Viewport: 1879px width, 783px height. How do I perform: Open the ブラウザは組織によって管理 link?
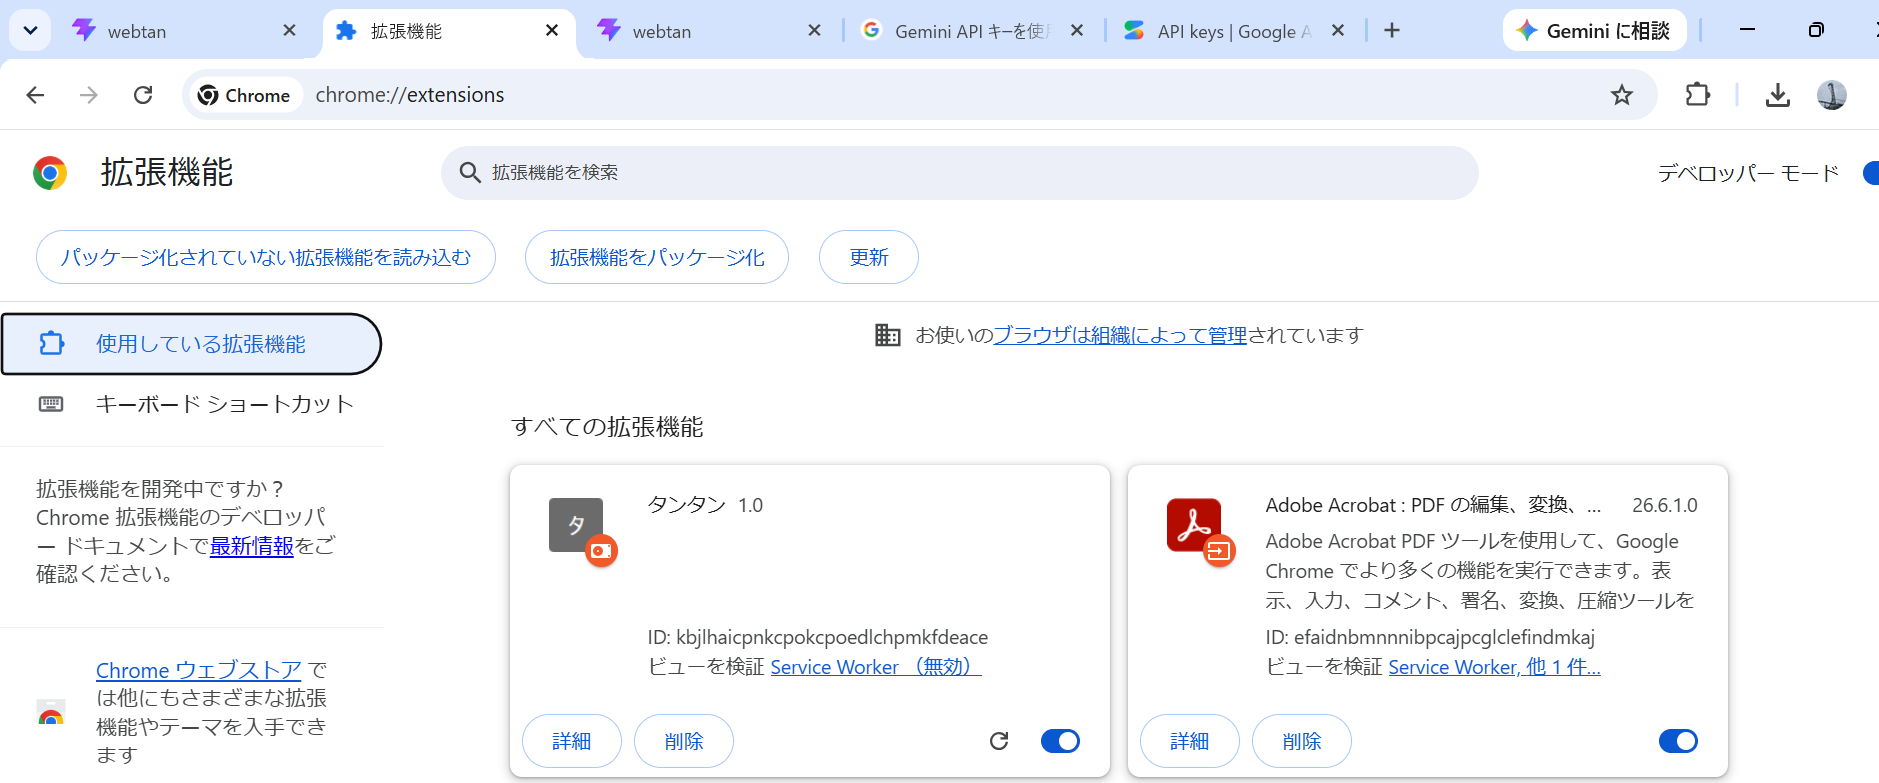(1120, 335)
